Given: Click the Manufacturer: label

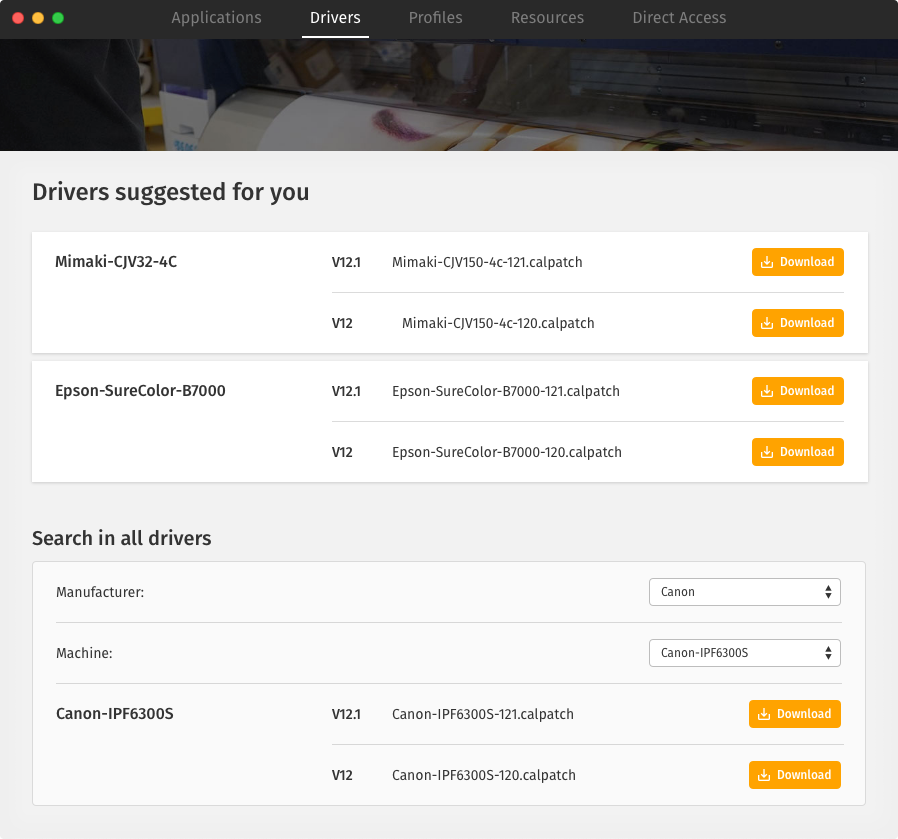Looking at the screenshot, I should tap(100, 592).
